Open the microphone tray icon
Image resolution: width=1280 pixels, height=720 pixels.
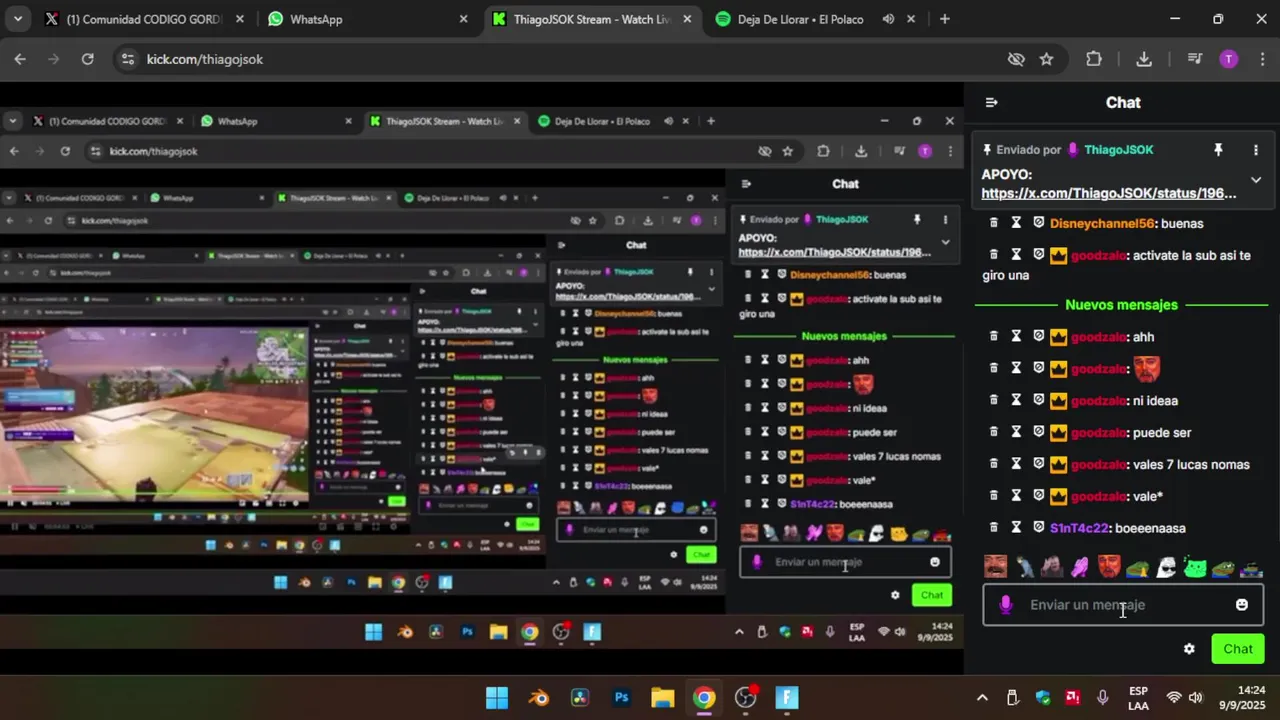click(1102, 698)
